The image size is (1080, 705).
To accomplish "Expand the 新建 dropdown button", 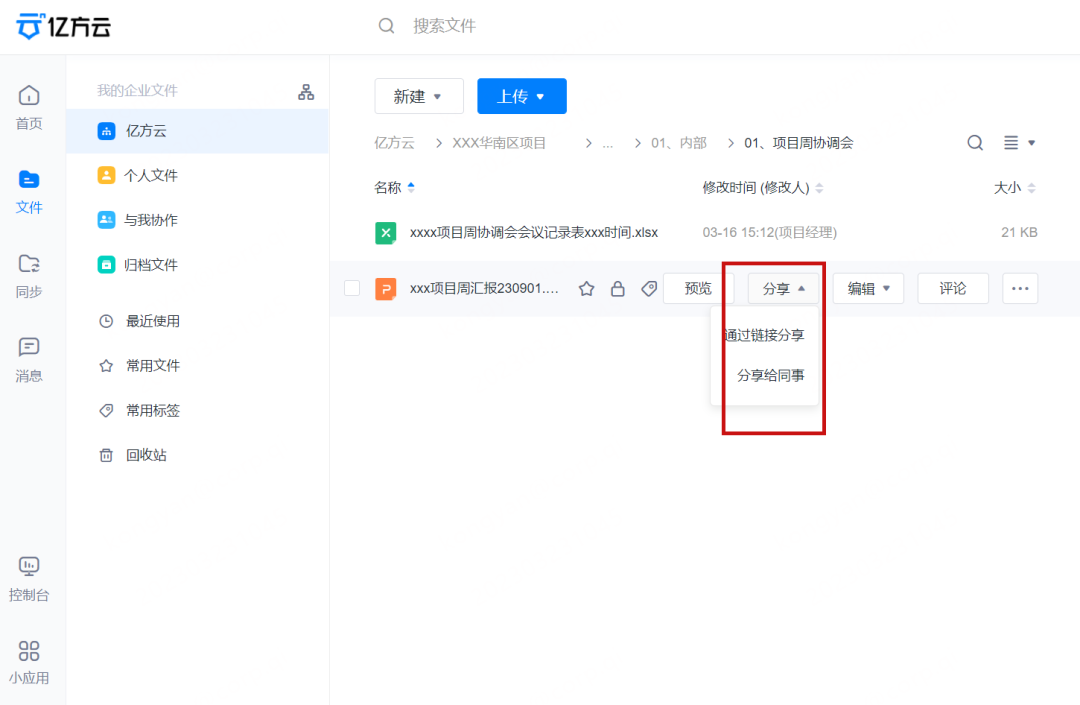I will [419, 96].
